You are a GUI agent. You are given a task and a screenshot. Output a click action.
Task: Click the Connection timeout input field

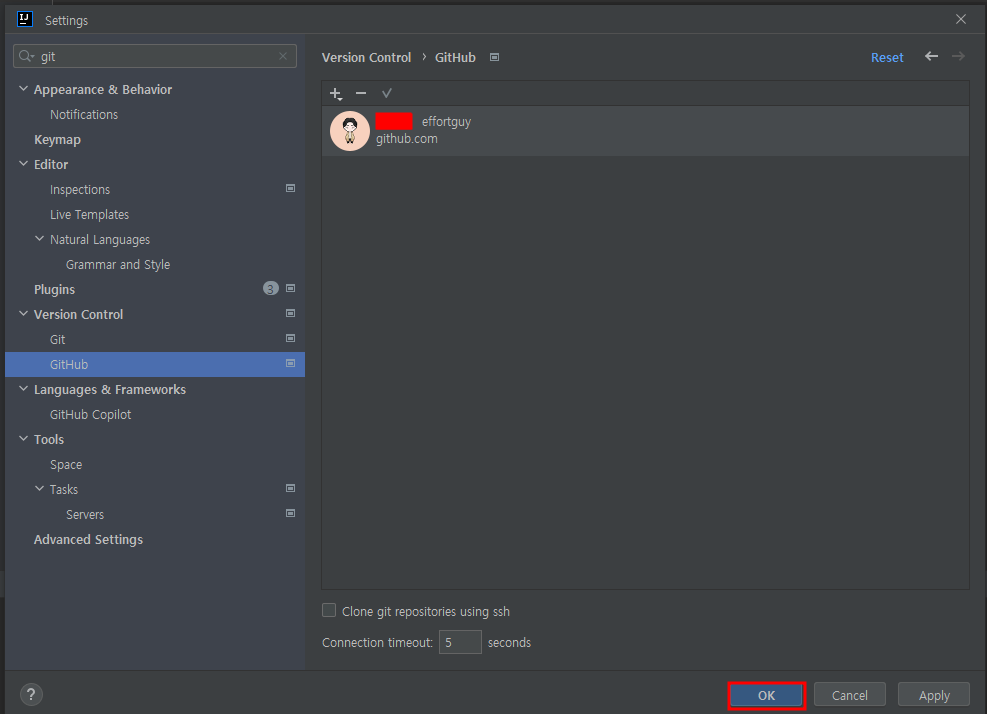point(460,642)
